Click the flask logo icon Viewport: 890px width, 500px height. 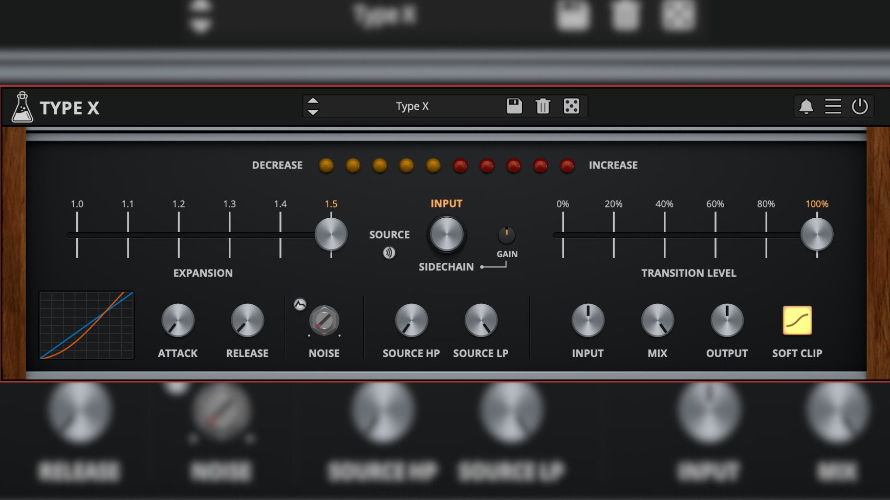tap(22, 107)
